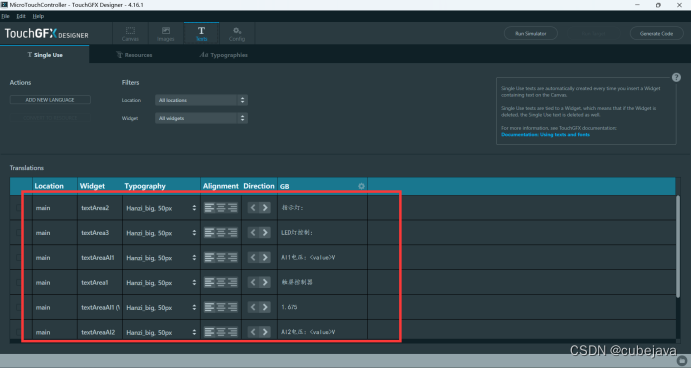Viewport: 692px width, 368px height.
Task: Center-align the textArea3 text
Action: coord(221,233)
